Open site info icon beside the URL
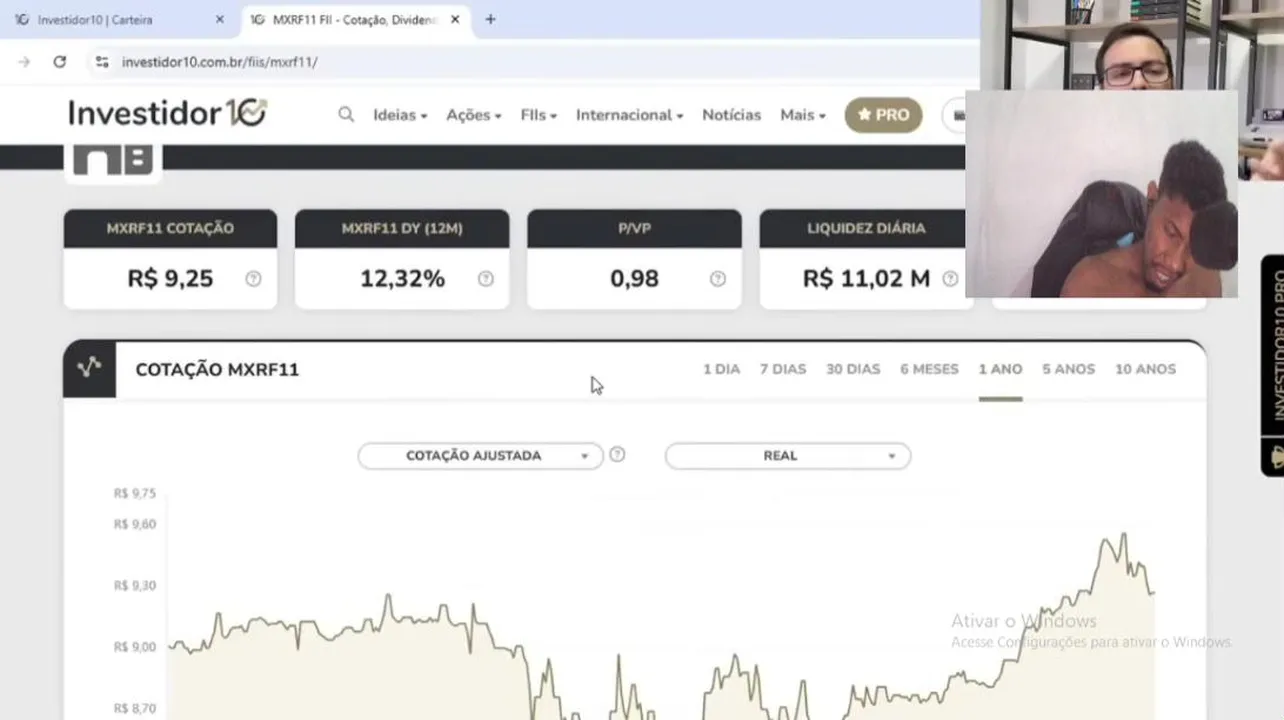Viewport: 1284px width, 720px height. click(x=101, y=62)
